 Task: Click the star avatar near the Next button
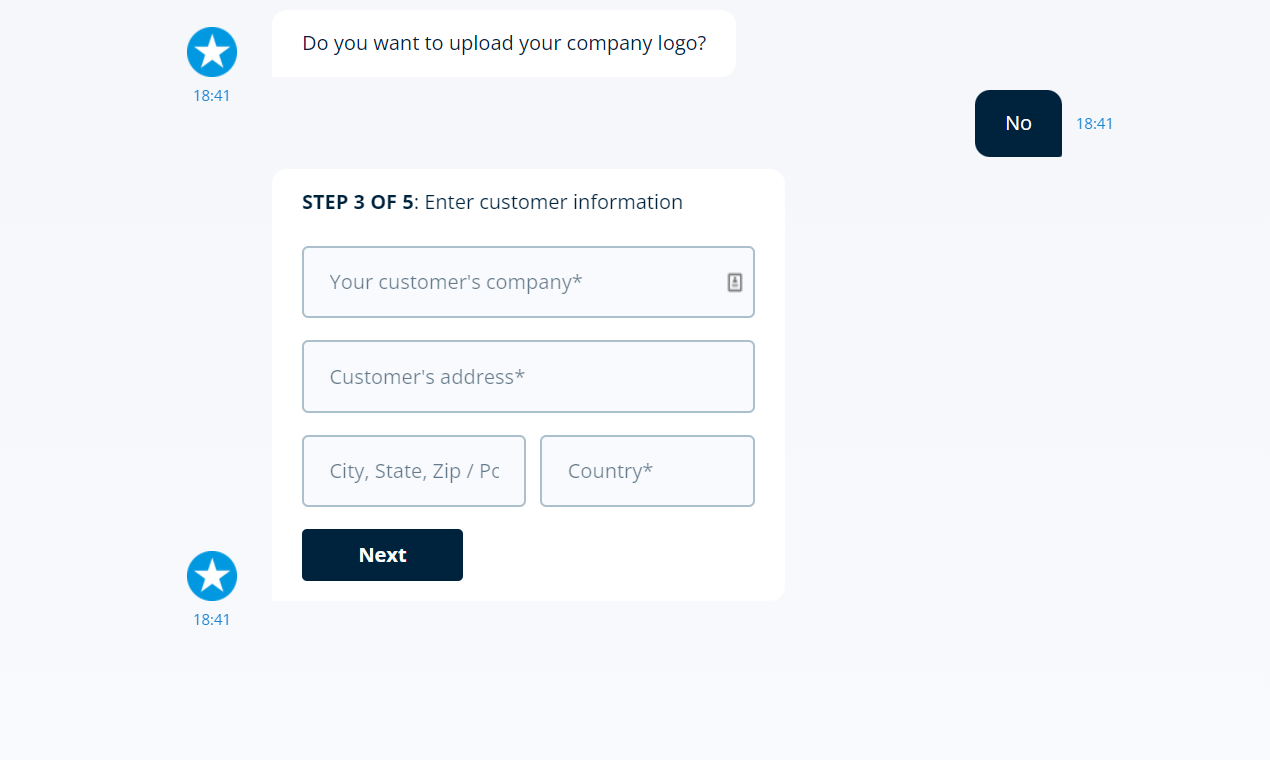tap(212, 576)
